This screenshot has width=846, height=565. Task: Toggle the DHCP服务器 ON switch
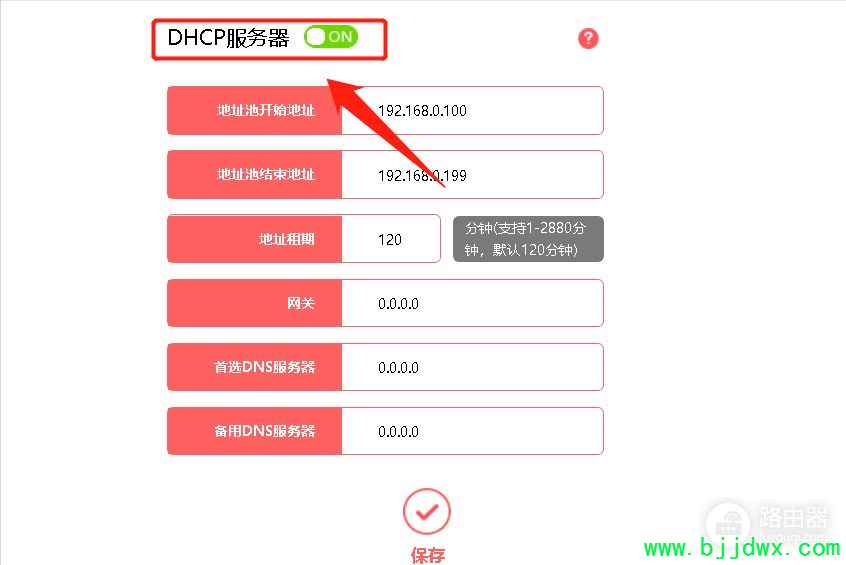pyautogui.click(x=331, y=37)
